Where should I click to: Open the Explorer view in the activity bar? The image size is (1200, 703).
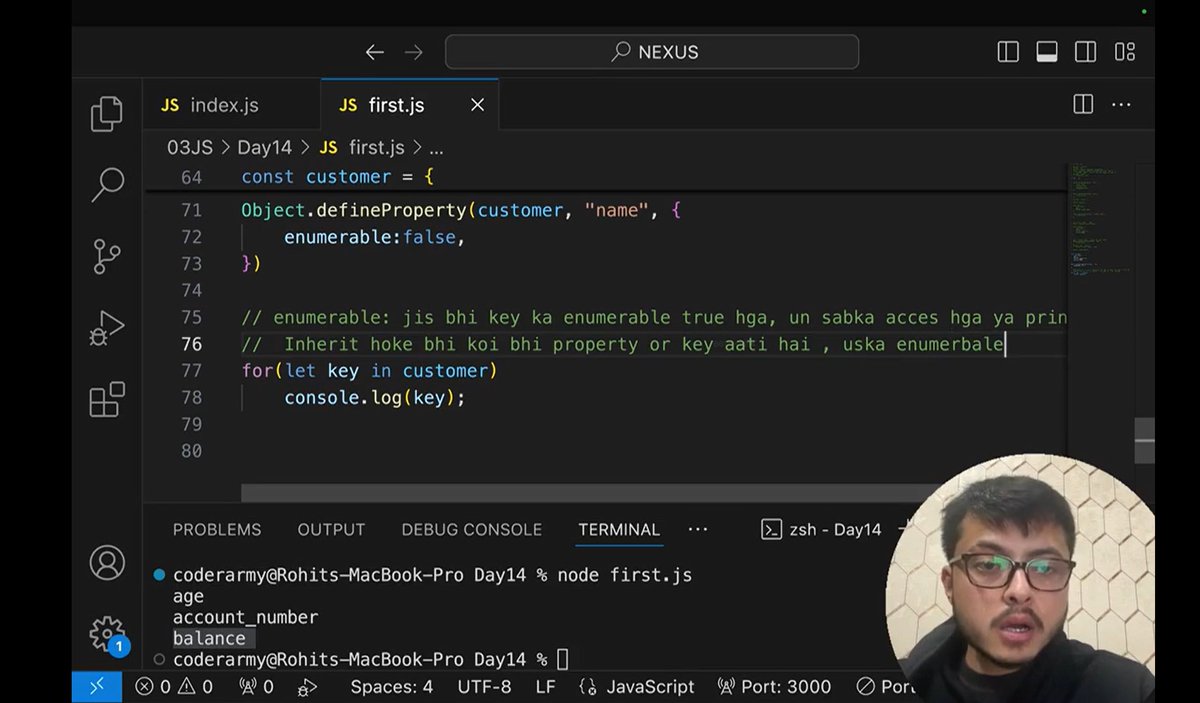click(107, 112)
